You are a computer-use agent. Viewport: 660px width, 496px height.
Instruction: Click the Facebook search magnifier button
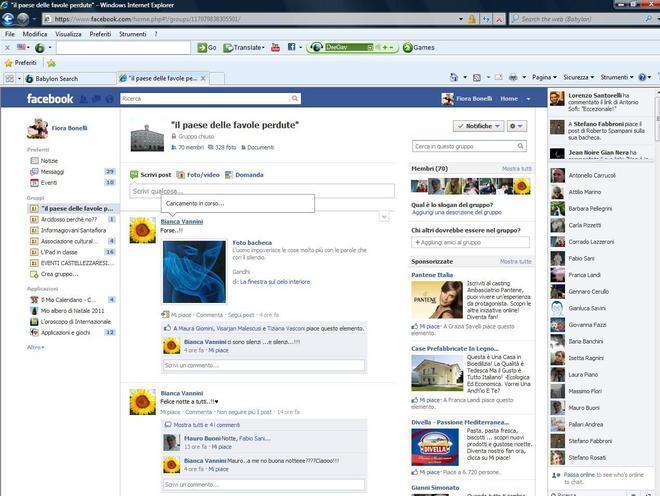[295, 99]
